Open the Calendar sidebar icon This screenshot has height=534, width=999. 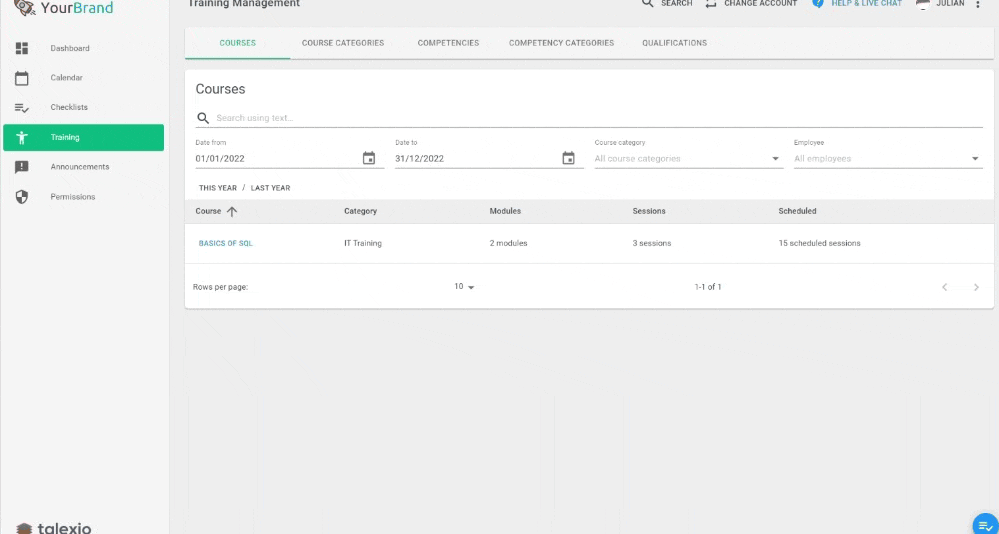22,78
